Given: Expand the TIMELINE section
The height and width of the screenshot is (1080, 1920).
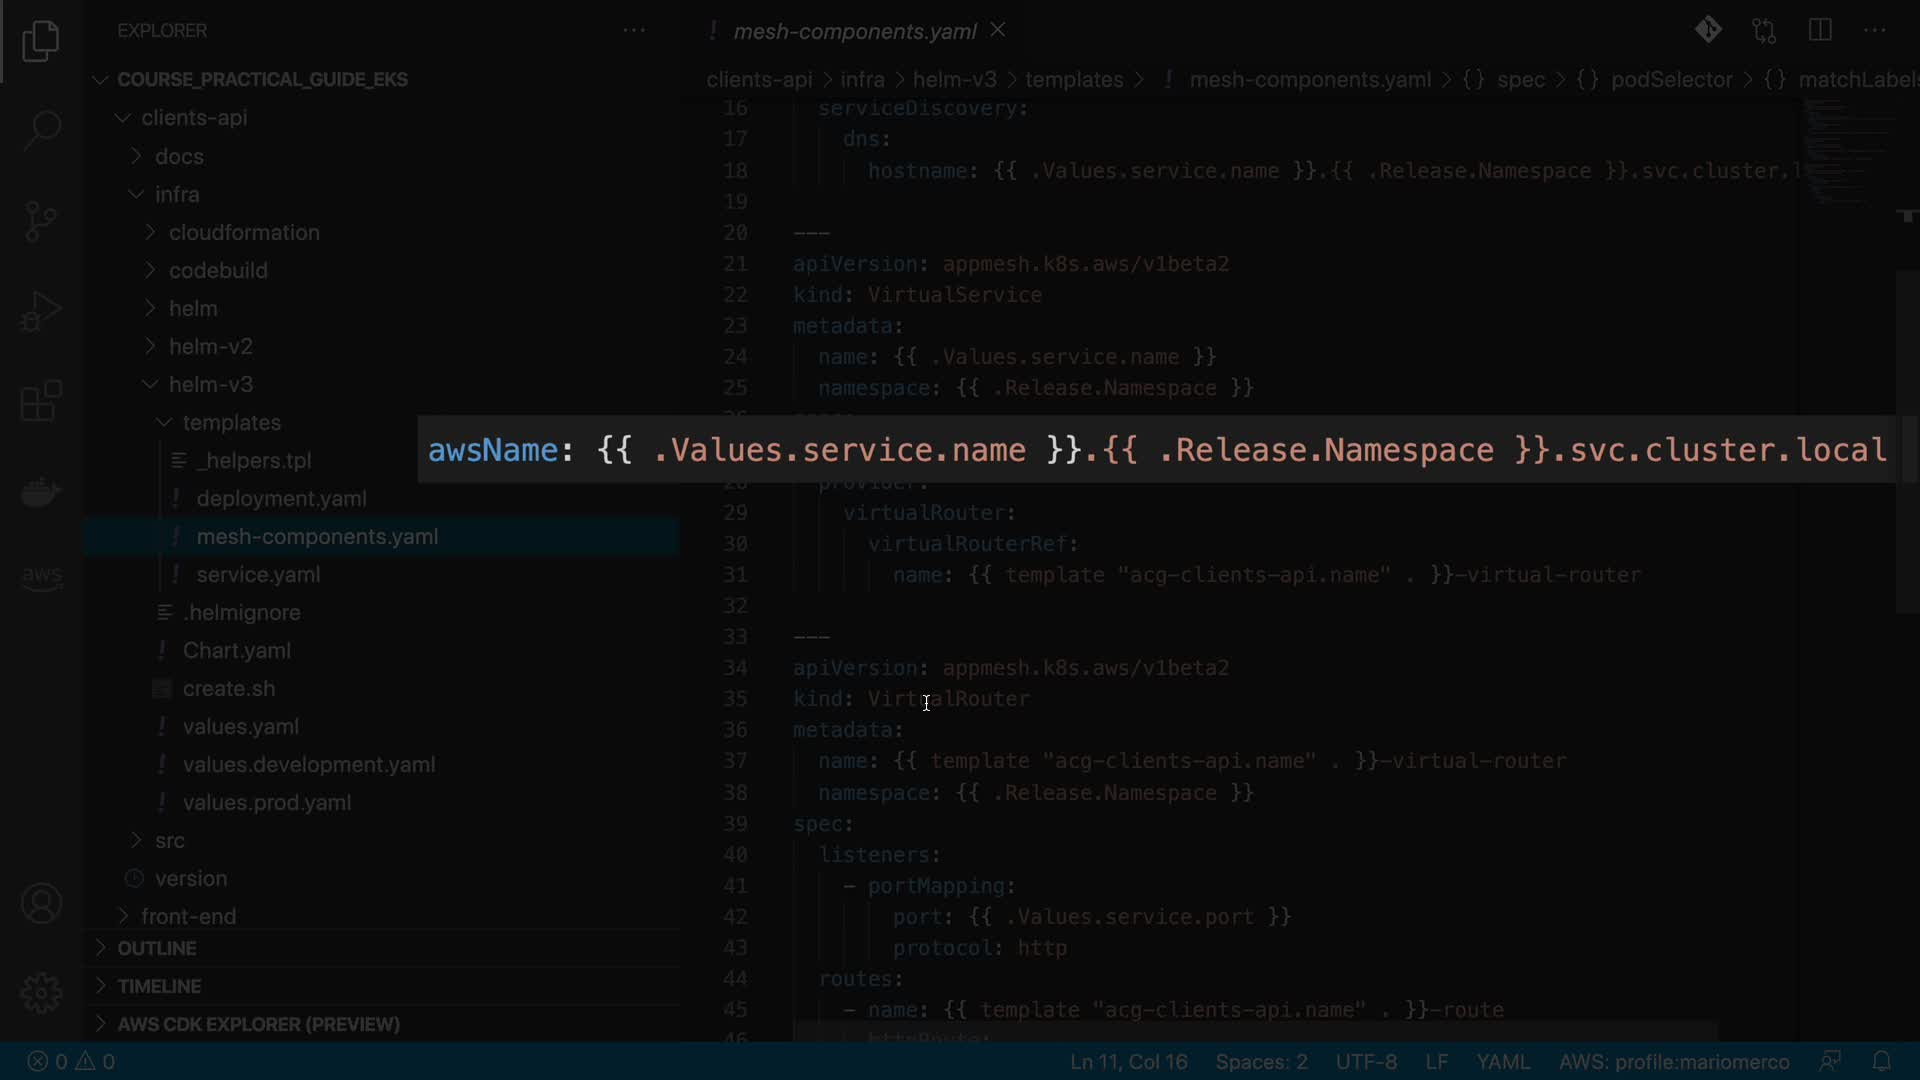Looking at the screenshot, I should (159, 986).
